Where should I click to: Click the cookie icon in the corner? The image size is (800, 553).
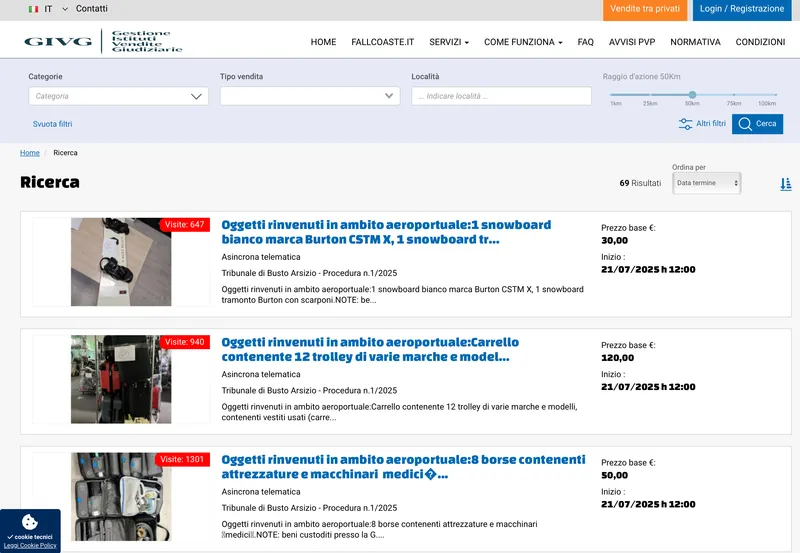[x=30, y=522]
